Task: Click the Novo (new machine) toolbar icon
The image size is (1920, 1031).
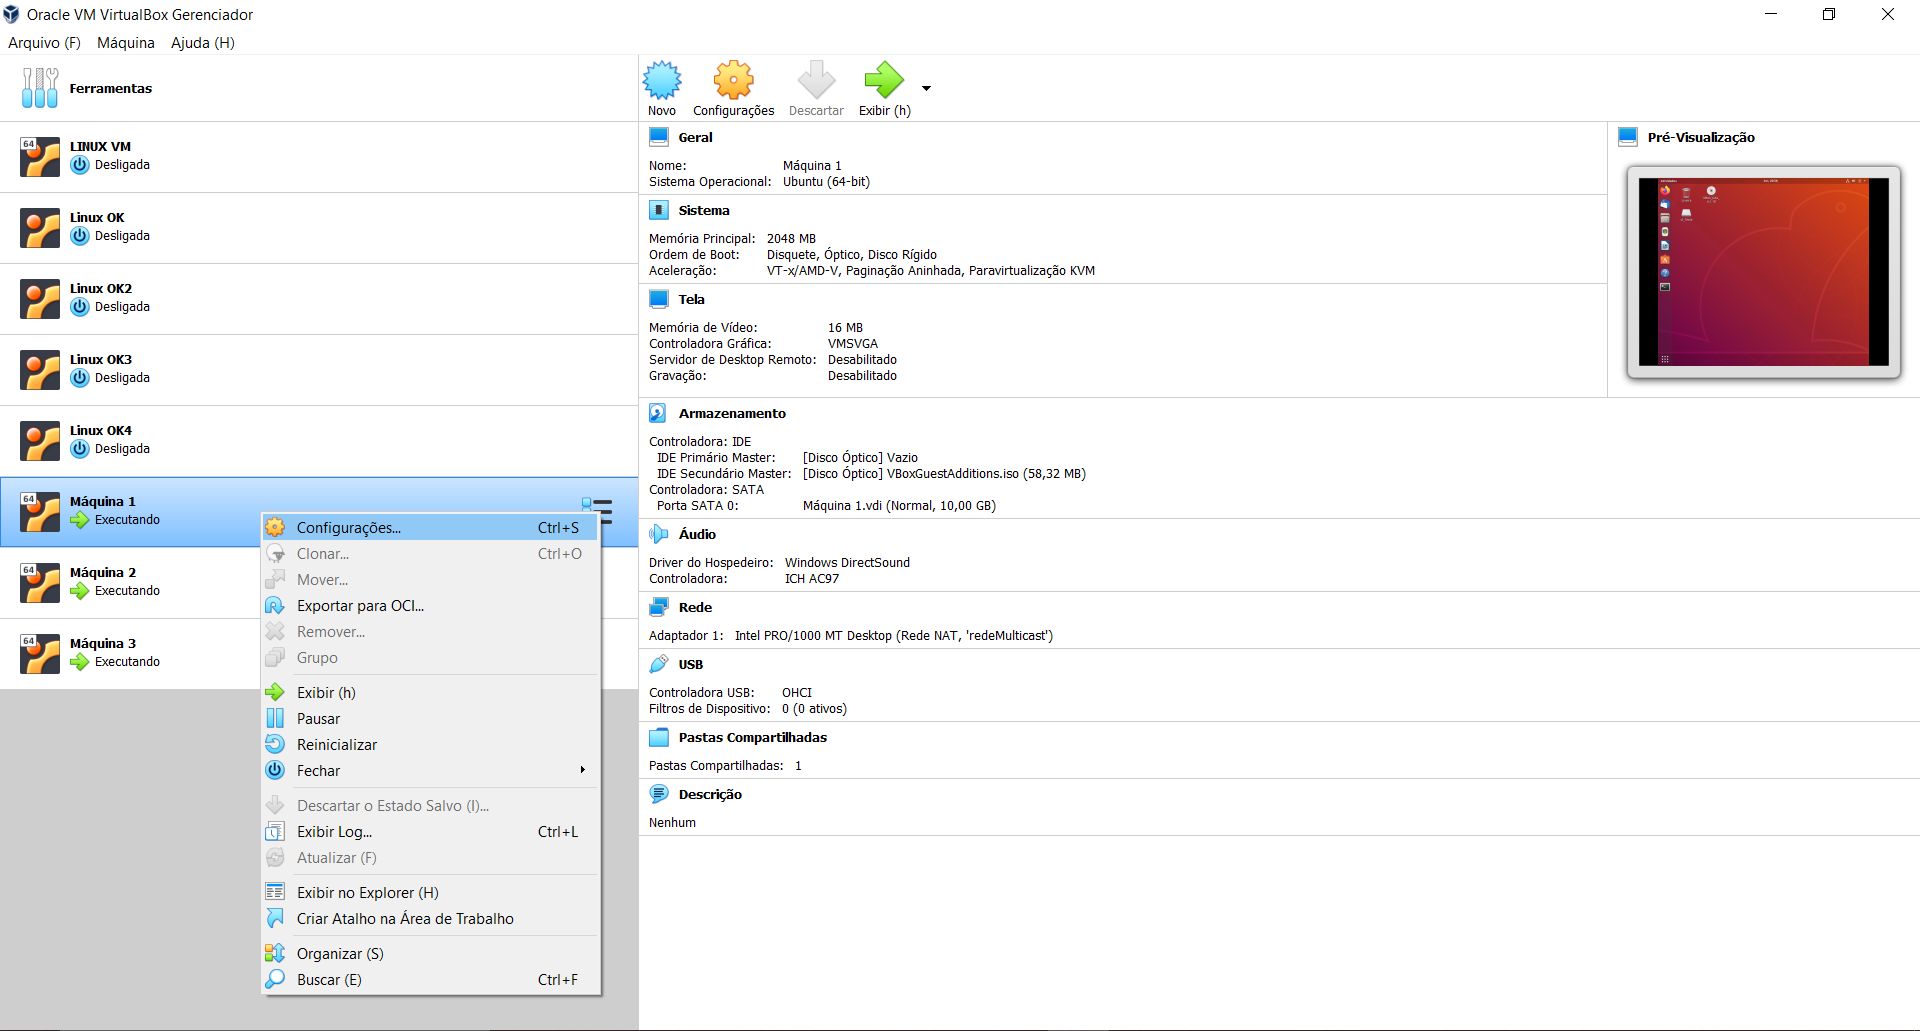Action: [x=662, y=80]
